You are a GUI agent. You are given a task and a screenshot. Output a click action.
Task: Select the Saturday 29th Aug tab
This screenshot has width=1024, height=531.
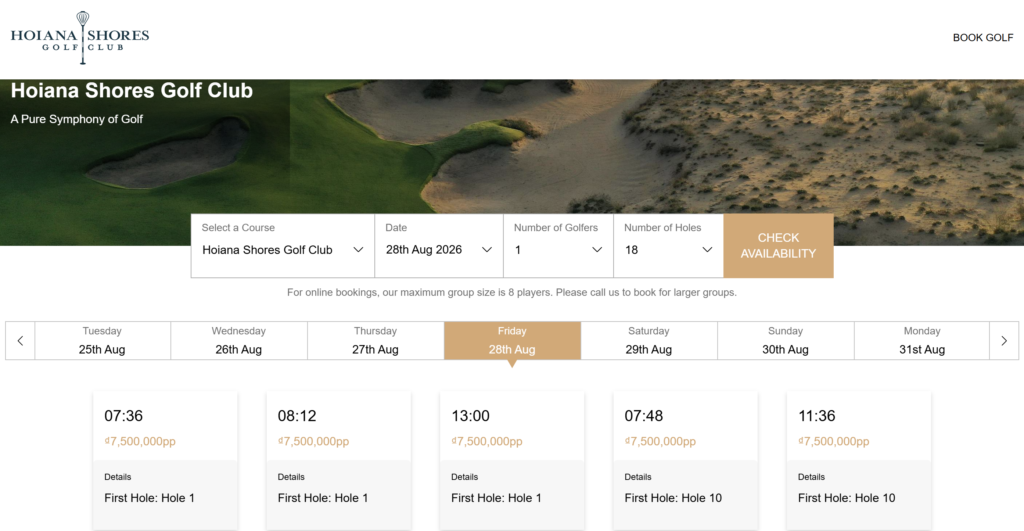648,340
